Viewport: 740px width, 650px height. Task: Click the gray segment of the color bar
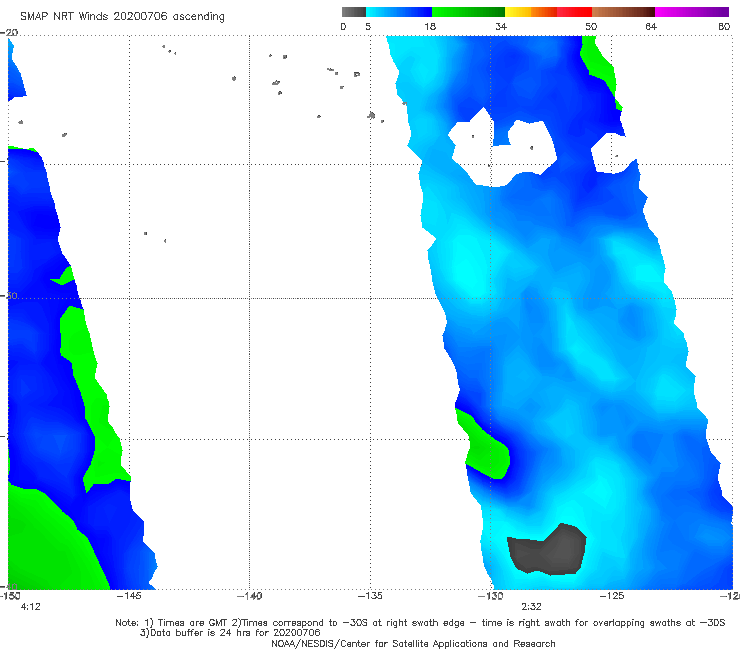pyautogui.click(x=354, y=12)
